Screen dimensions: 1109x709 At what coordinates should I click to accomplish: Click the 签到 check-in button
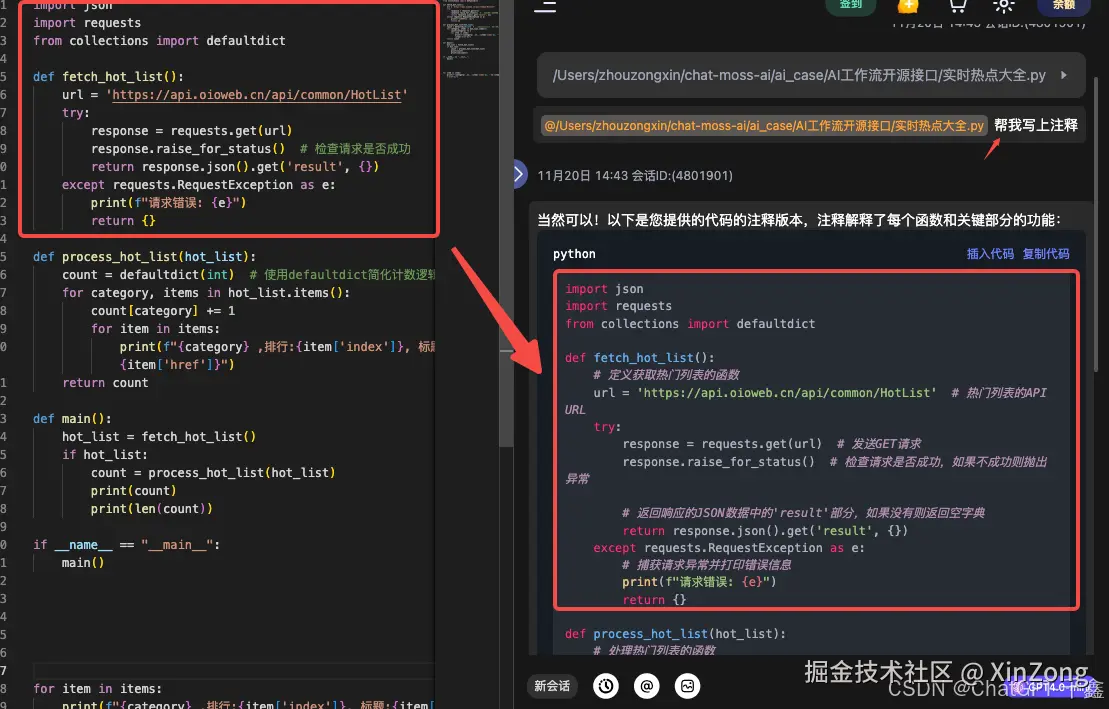point(851,5)
